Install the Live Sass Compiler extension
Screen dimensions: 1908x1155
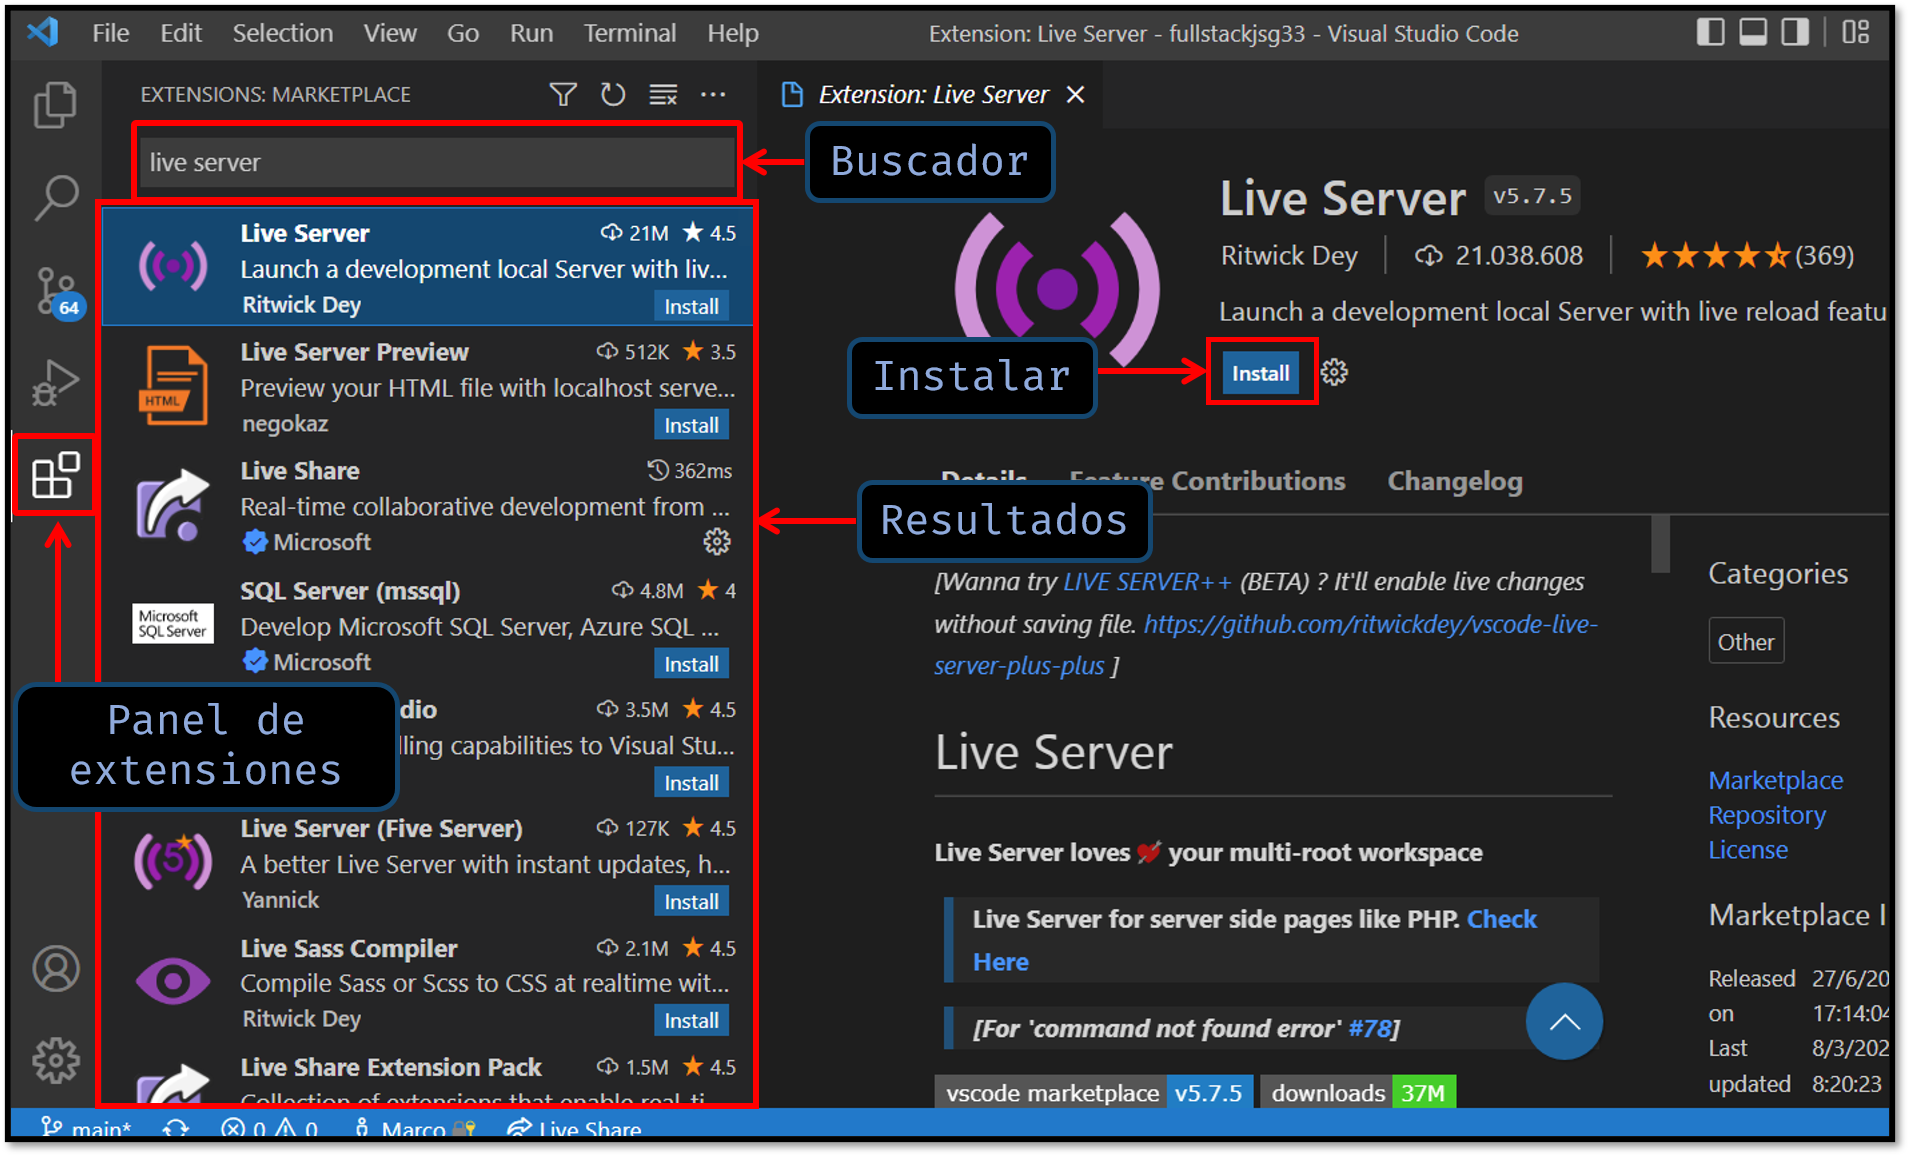691,1021
